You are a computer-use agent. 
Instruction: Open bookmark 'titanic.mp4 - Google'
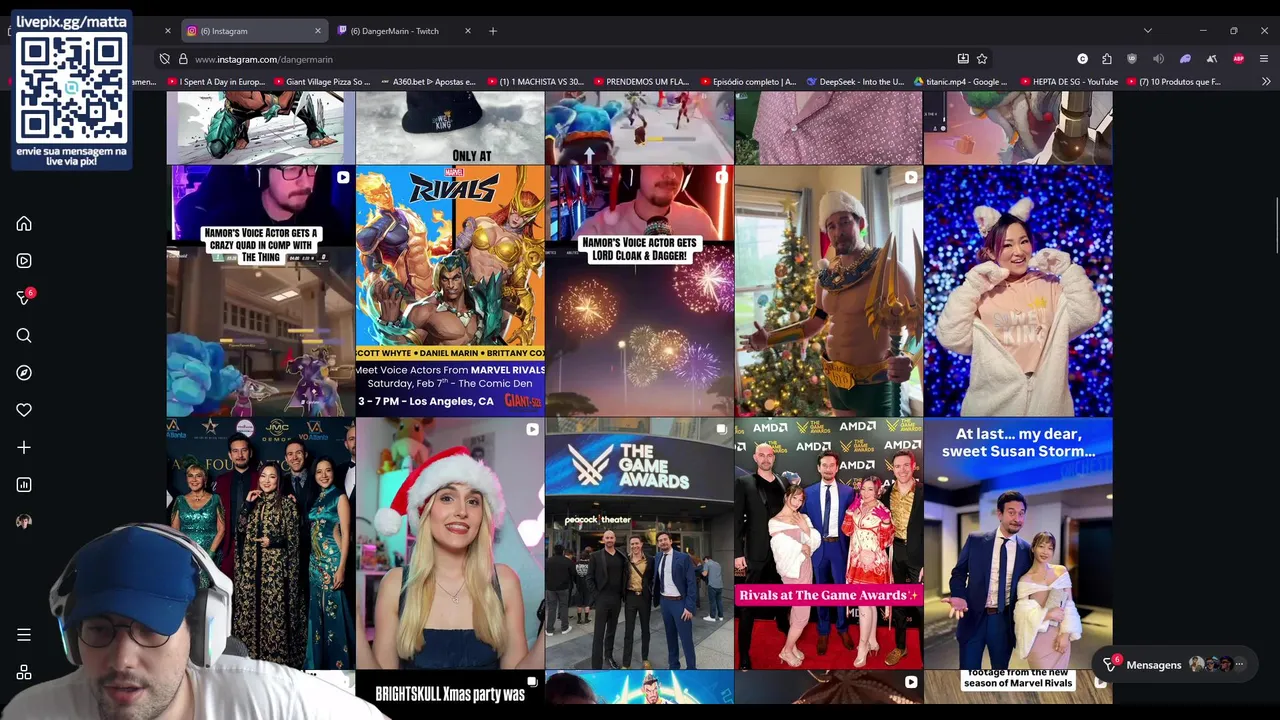[x=961, y=82]
